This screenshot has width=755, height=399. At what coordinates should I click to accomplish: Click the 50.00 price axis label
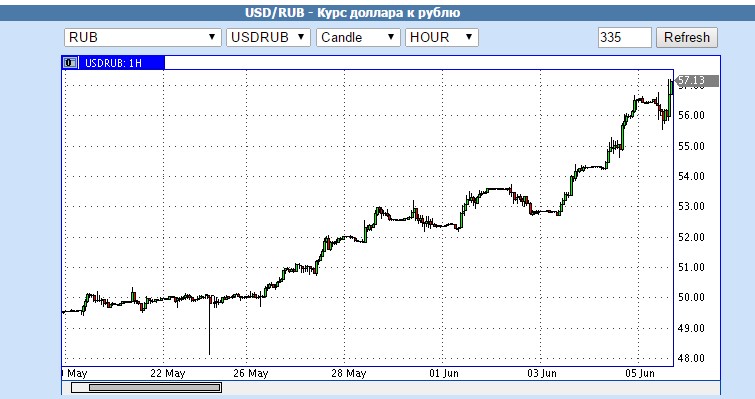(691, 297)
